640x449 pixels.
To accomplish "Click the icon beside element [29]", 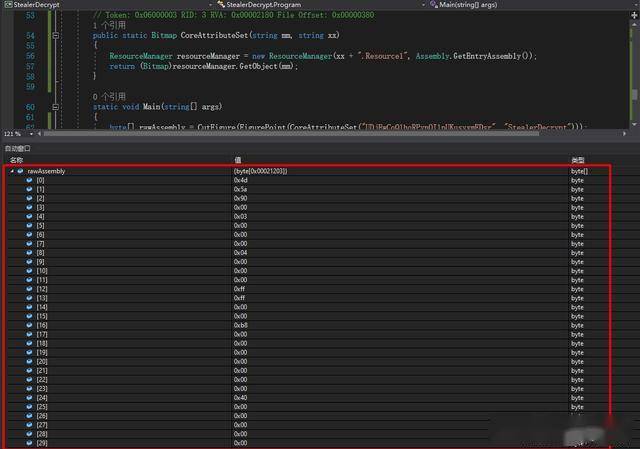I will click(x=29, y=442).
